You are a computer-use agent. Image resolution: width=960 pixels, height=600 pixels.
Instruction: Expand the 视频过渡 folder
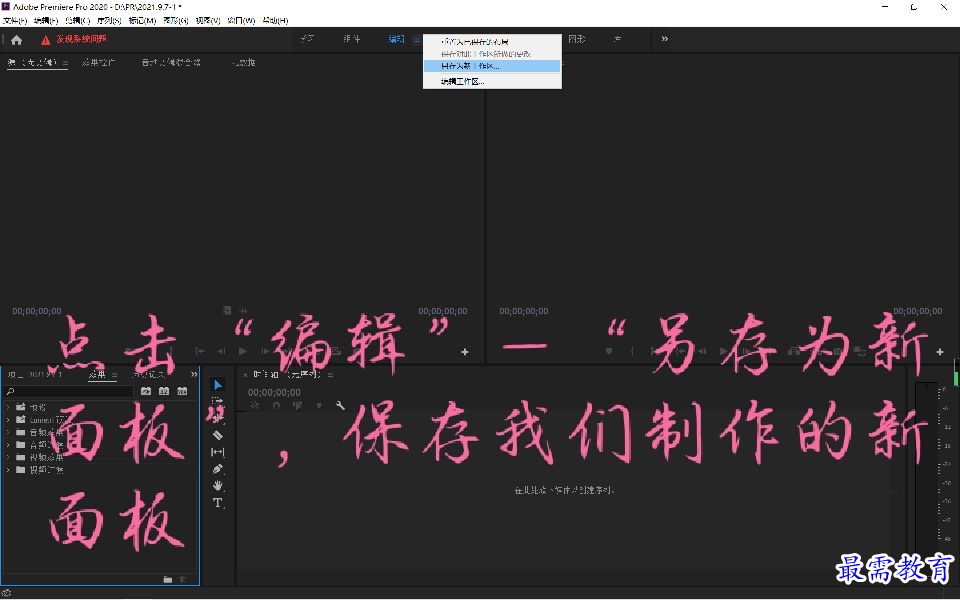pos(8,470)
